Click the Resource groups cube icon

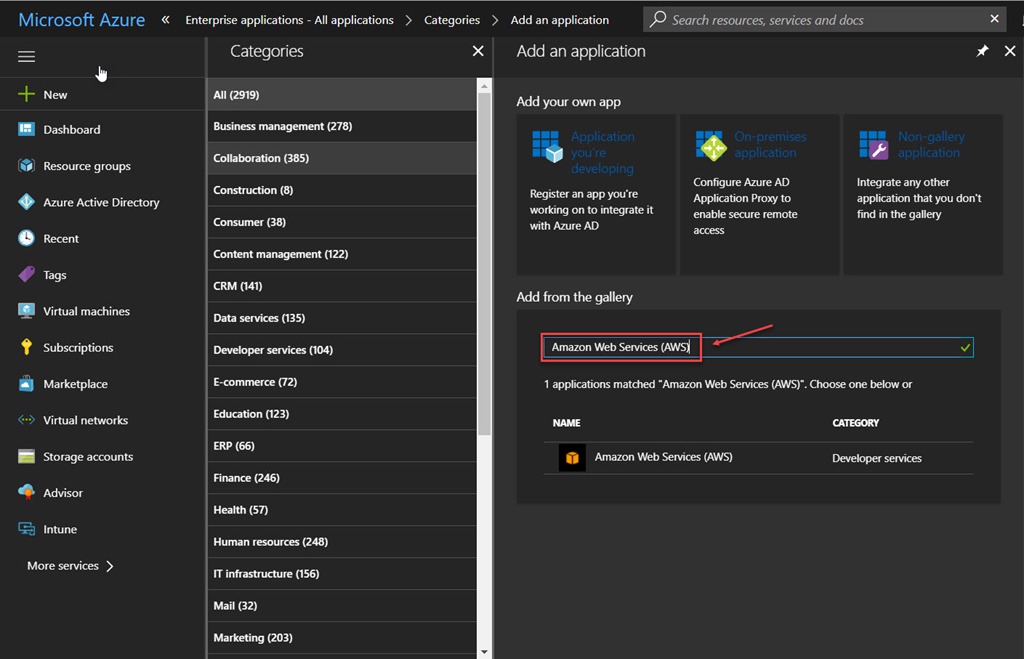click(x=26, y=165)
